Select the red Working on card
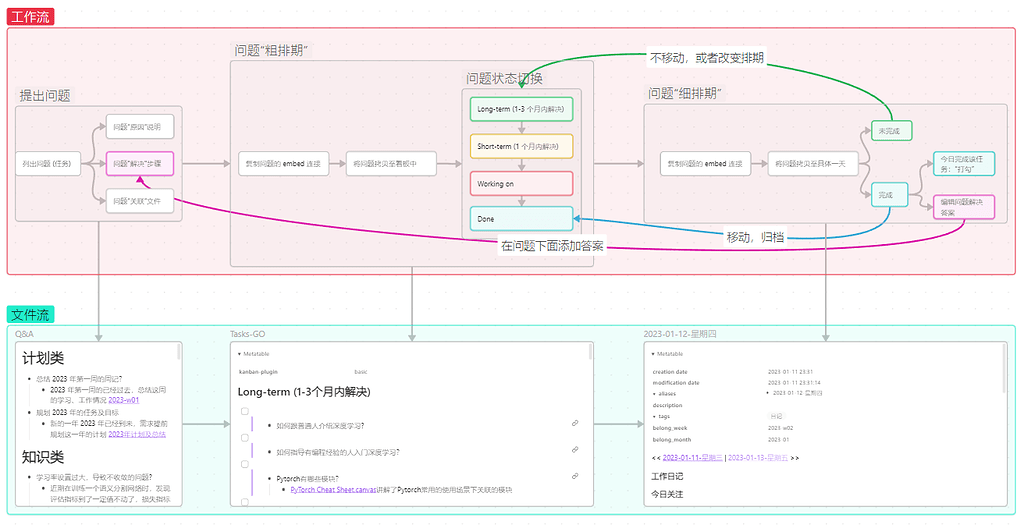The image size is (1024, 525). click(521, 183)
